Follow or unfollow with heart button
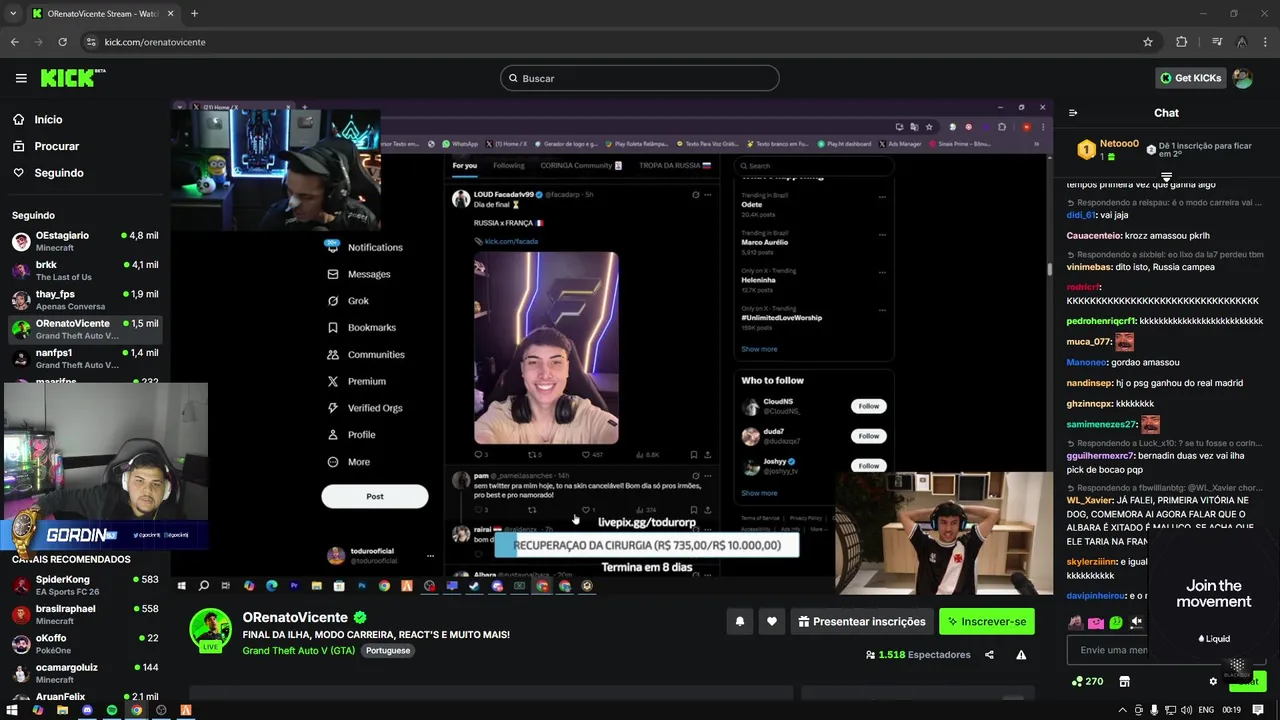Screen dimensions: 1280x720 click(771, 621)
